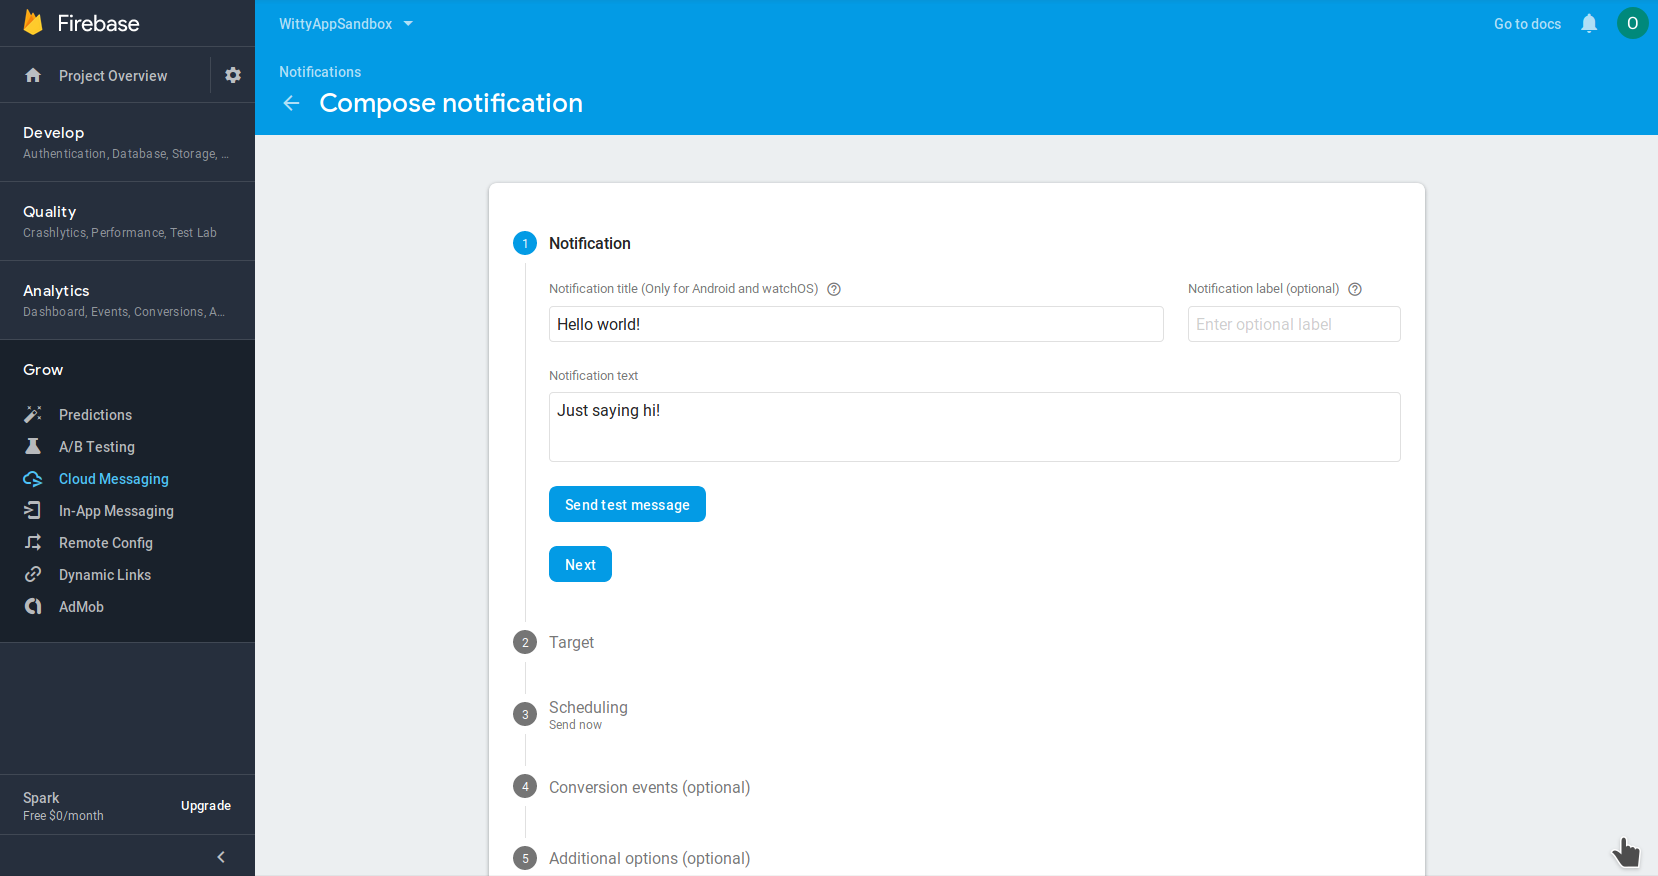1658x876 pixels.
Task: Focus the Notification title input field
Action: pos(856,324)
